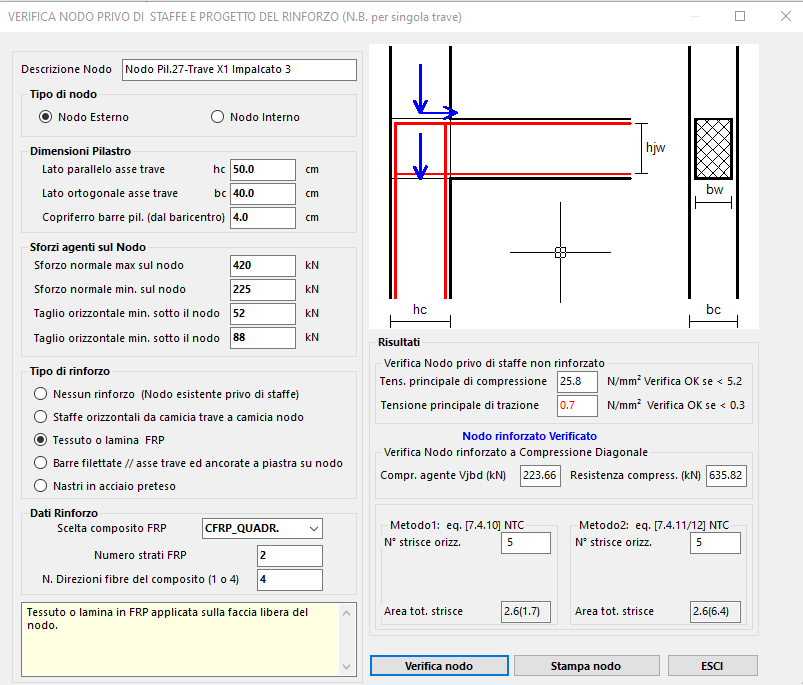Choose Staffe orizzontali da camicia trave option
803x685 pixels.
[x=40, y=417]
